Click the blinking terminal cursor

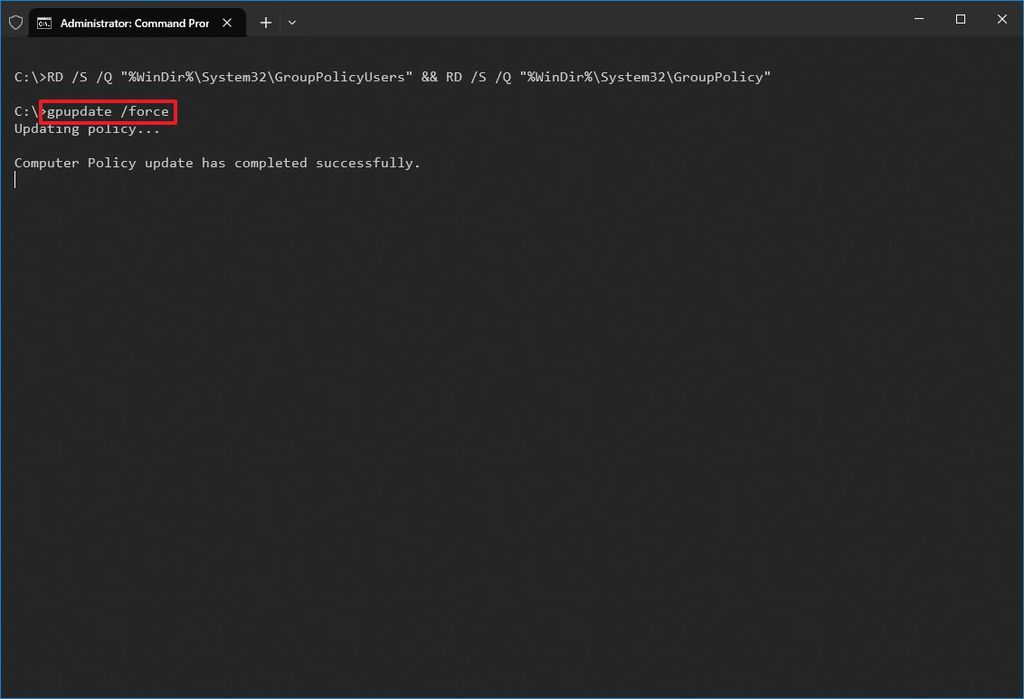tap(15, 179)
